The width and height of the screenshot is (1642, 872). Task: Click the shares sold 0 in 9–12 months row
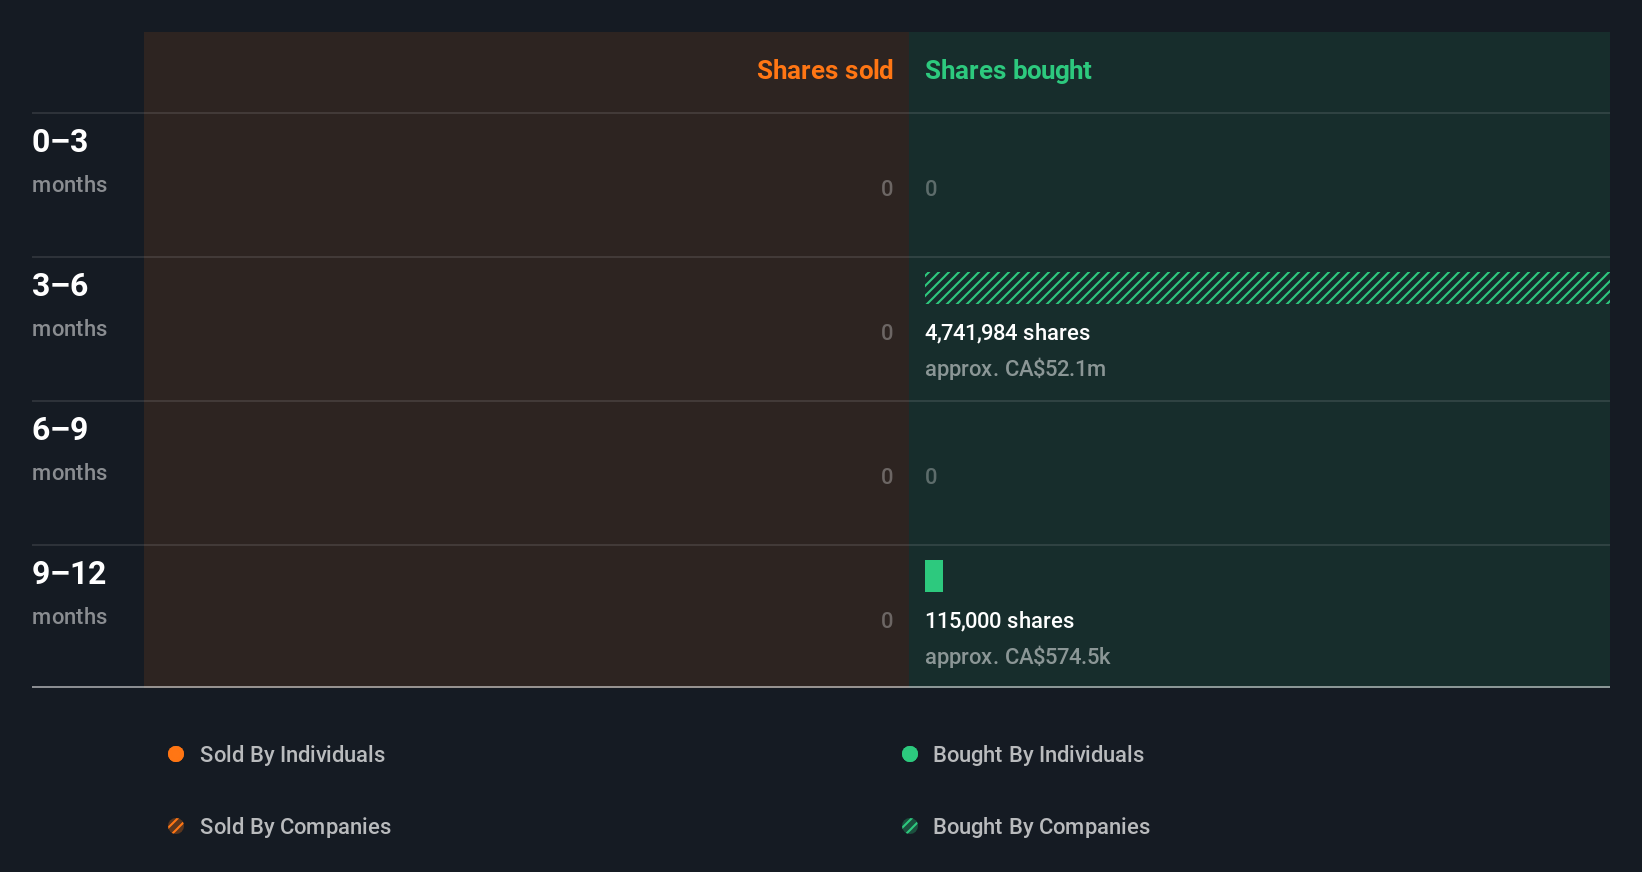[x=887, y=620]
